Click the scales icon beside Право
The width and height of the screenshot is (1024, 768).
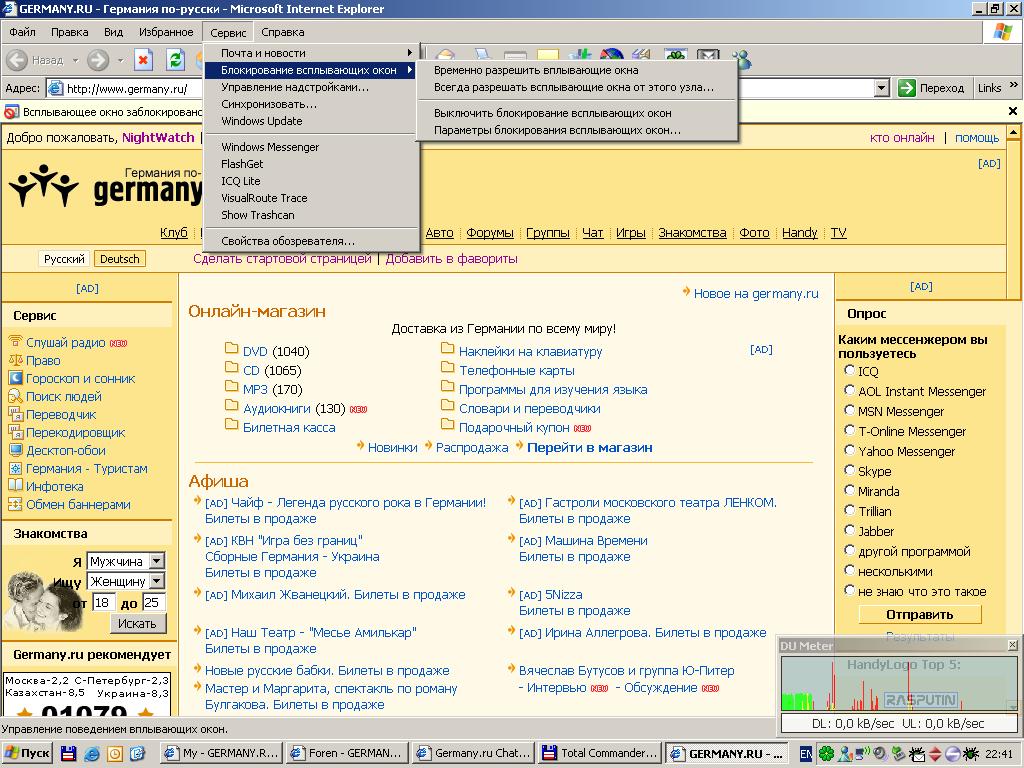[15, 360]
